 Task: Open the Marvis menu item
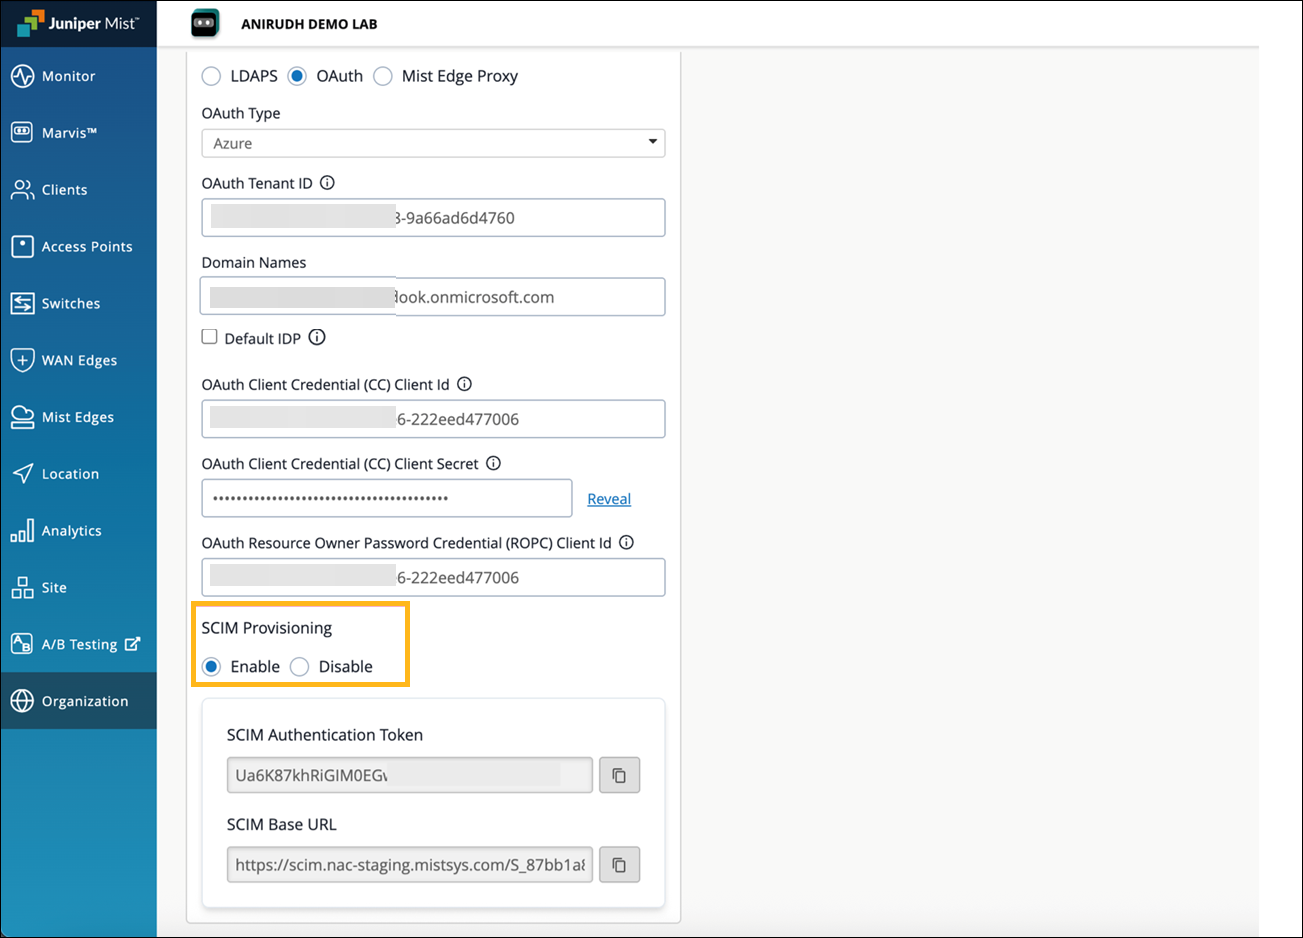(x=68, y=133)
